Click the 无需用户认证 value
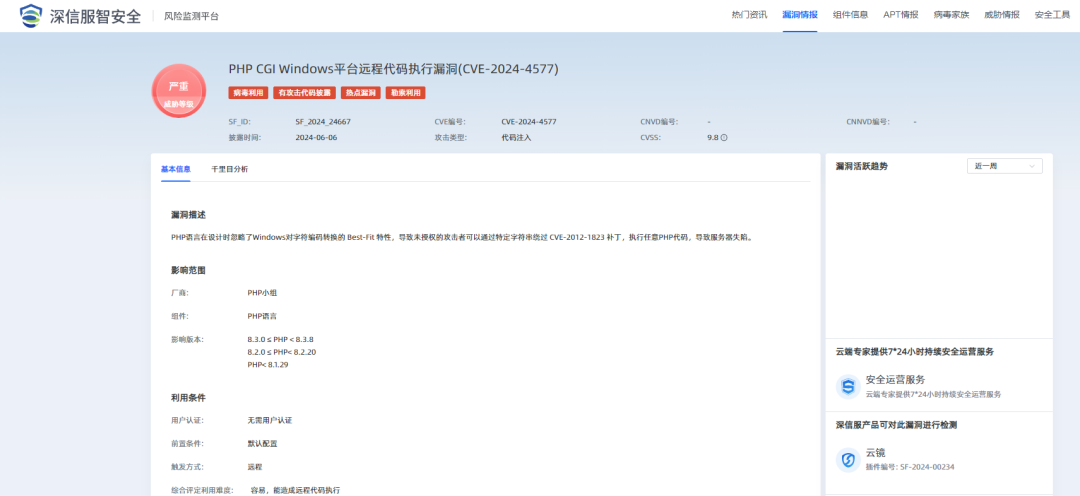The height and width of the screenshot is (496, 1080). point(269,420)
